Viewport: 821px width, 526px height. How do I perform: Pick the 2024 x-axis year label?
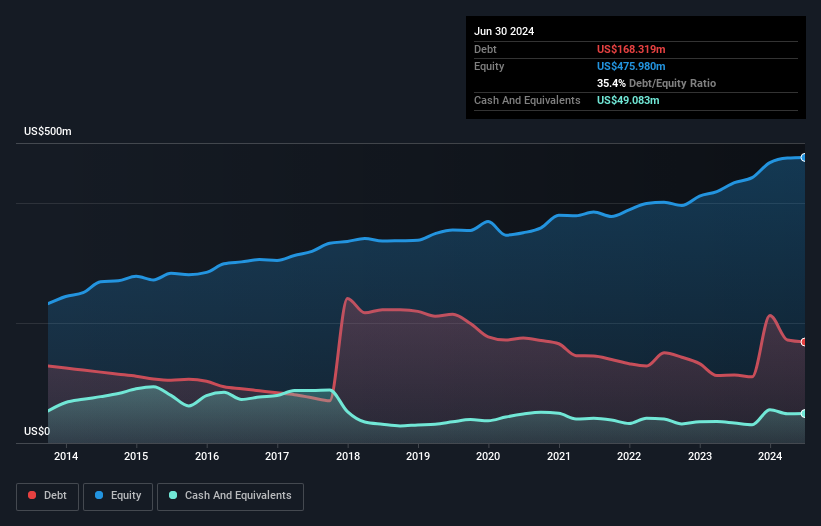click(770, 457)
